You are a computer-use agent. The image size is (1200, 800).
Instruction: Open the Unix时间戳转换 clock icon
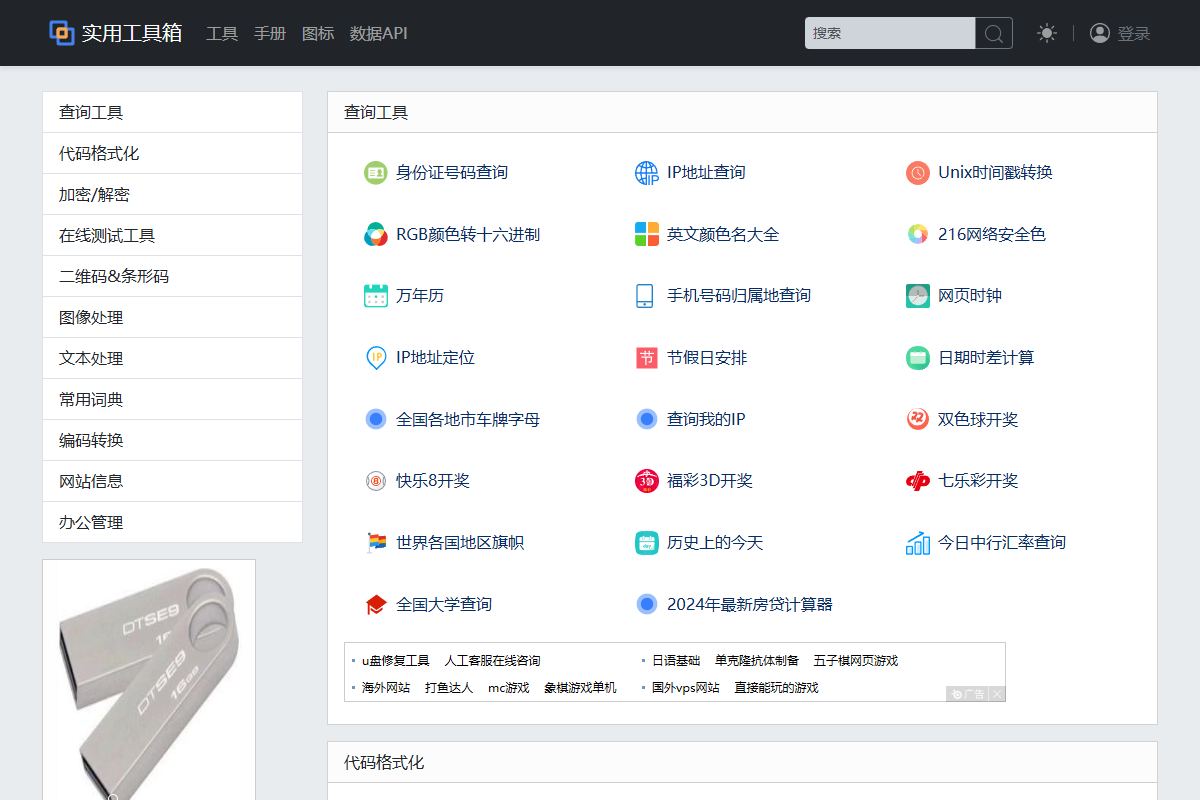[917, 172]
